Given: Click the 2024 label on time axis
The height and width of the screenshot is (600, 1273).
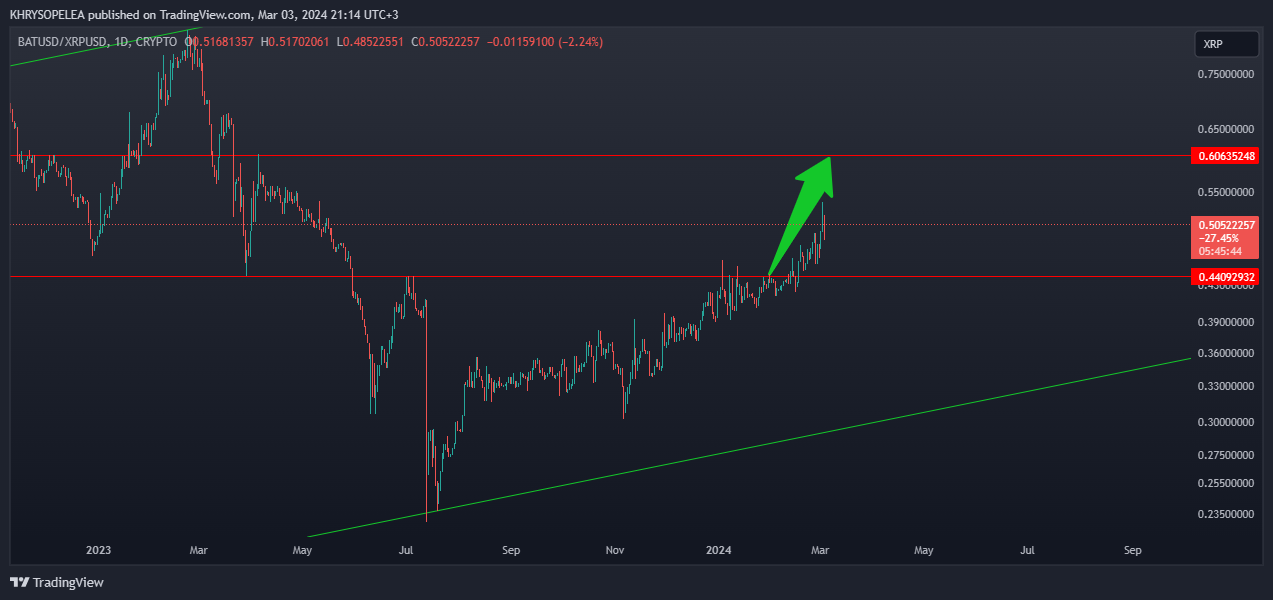Looking at the screenshot, I should coord(719,550).
